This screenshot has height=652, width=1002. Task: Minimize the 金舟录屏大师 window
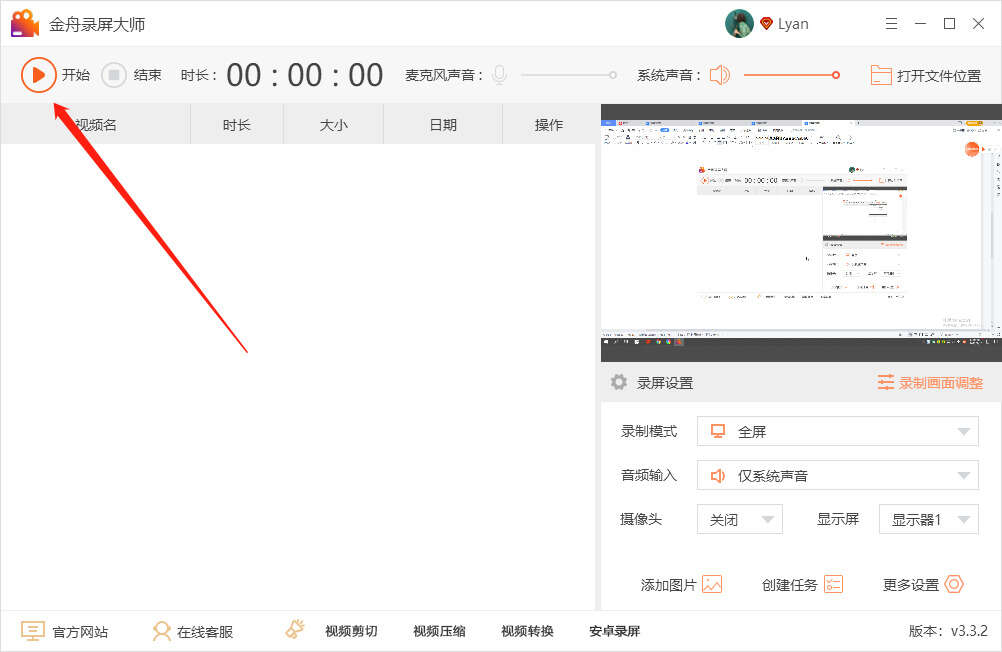click(921, 24)
